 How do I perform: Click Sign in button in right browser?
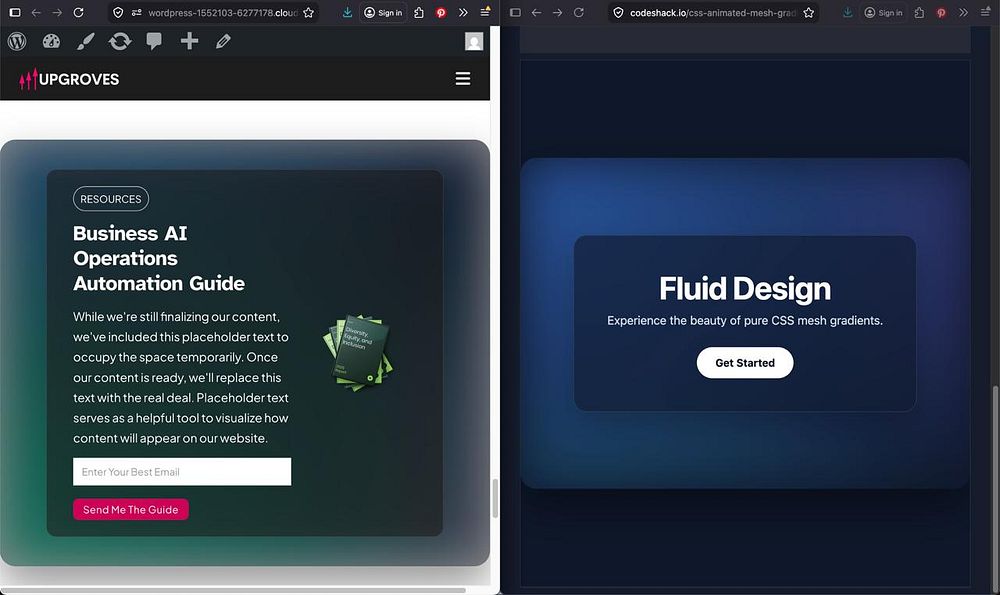click(x=883, y=12)
